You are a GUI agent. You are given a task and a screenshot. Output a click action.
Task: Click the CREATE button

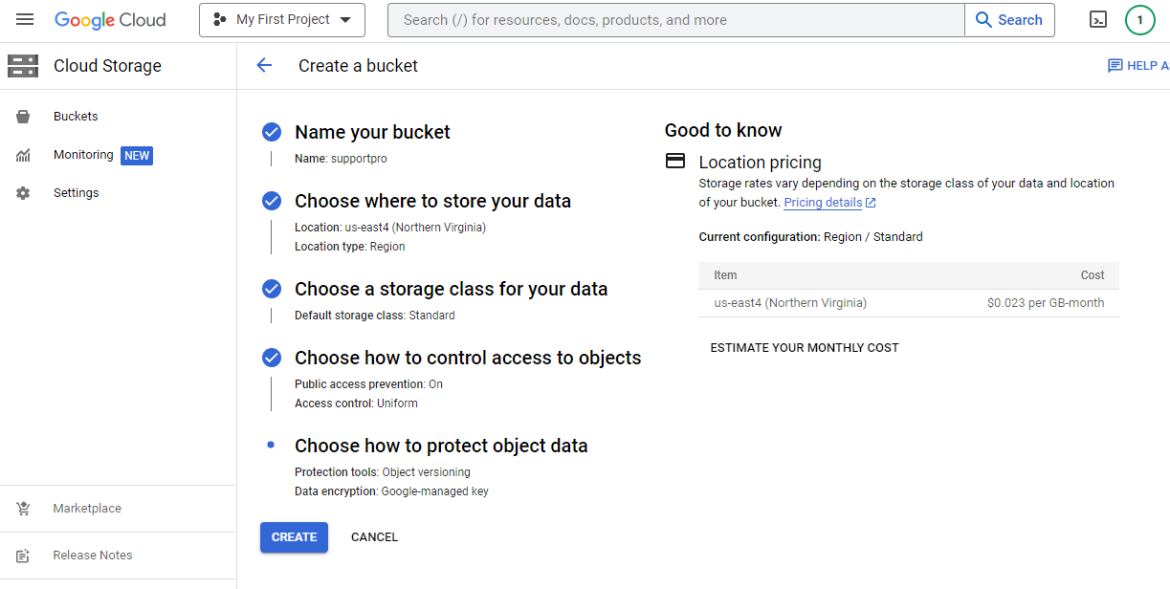[293, 537]
